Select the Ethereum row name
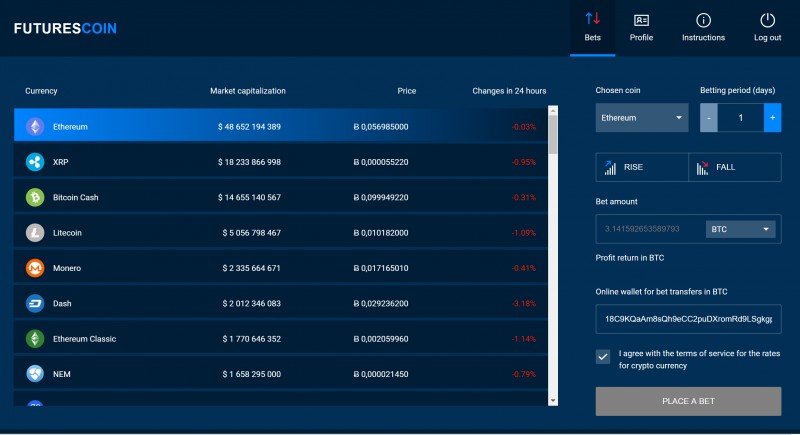The width and height of the screenshot is (800, 435). point(70,126)
